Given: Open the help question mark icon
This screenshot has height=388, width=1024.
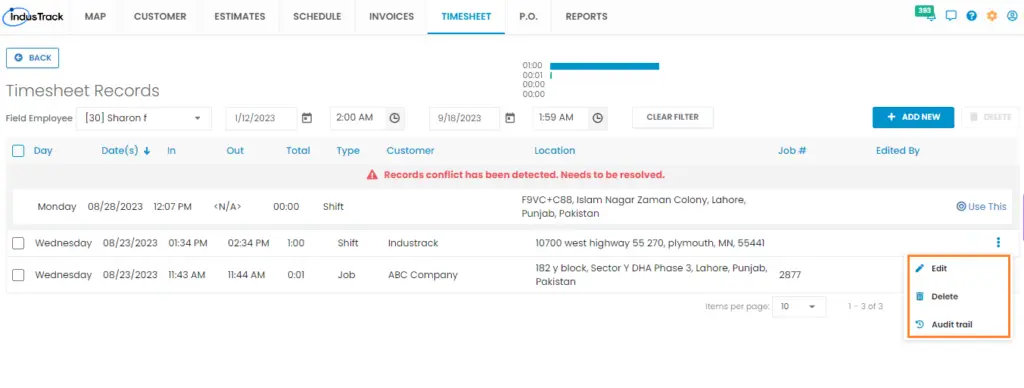Looking at the screenshot, I should coord(971,16).
